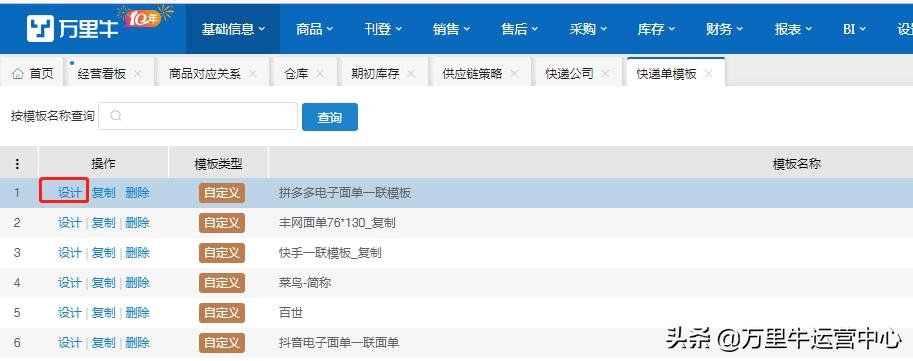Close the 供应链策略 tab

coord(514,73)
